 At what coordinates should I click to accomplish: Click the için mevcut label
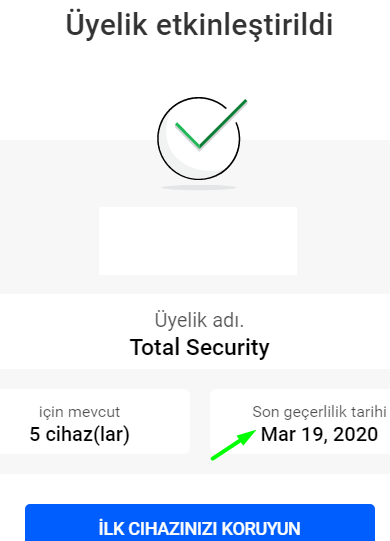(x=79, y=412)
